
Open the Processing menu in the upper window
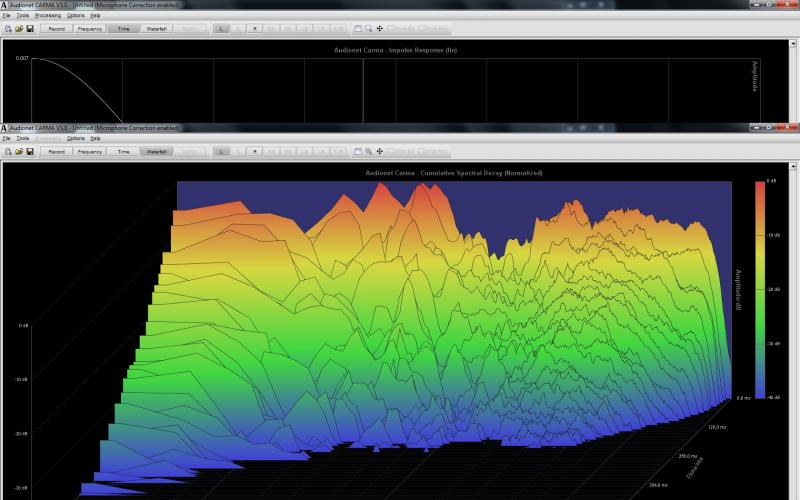point(48,16)
